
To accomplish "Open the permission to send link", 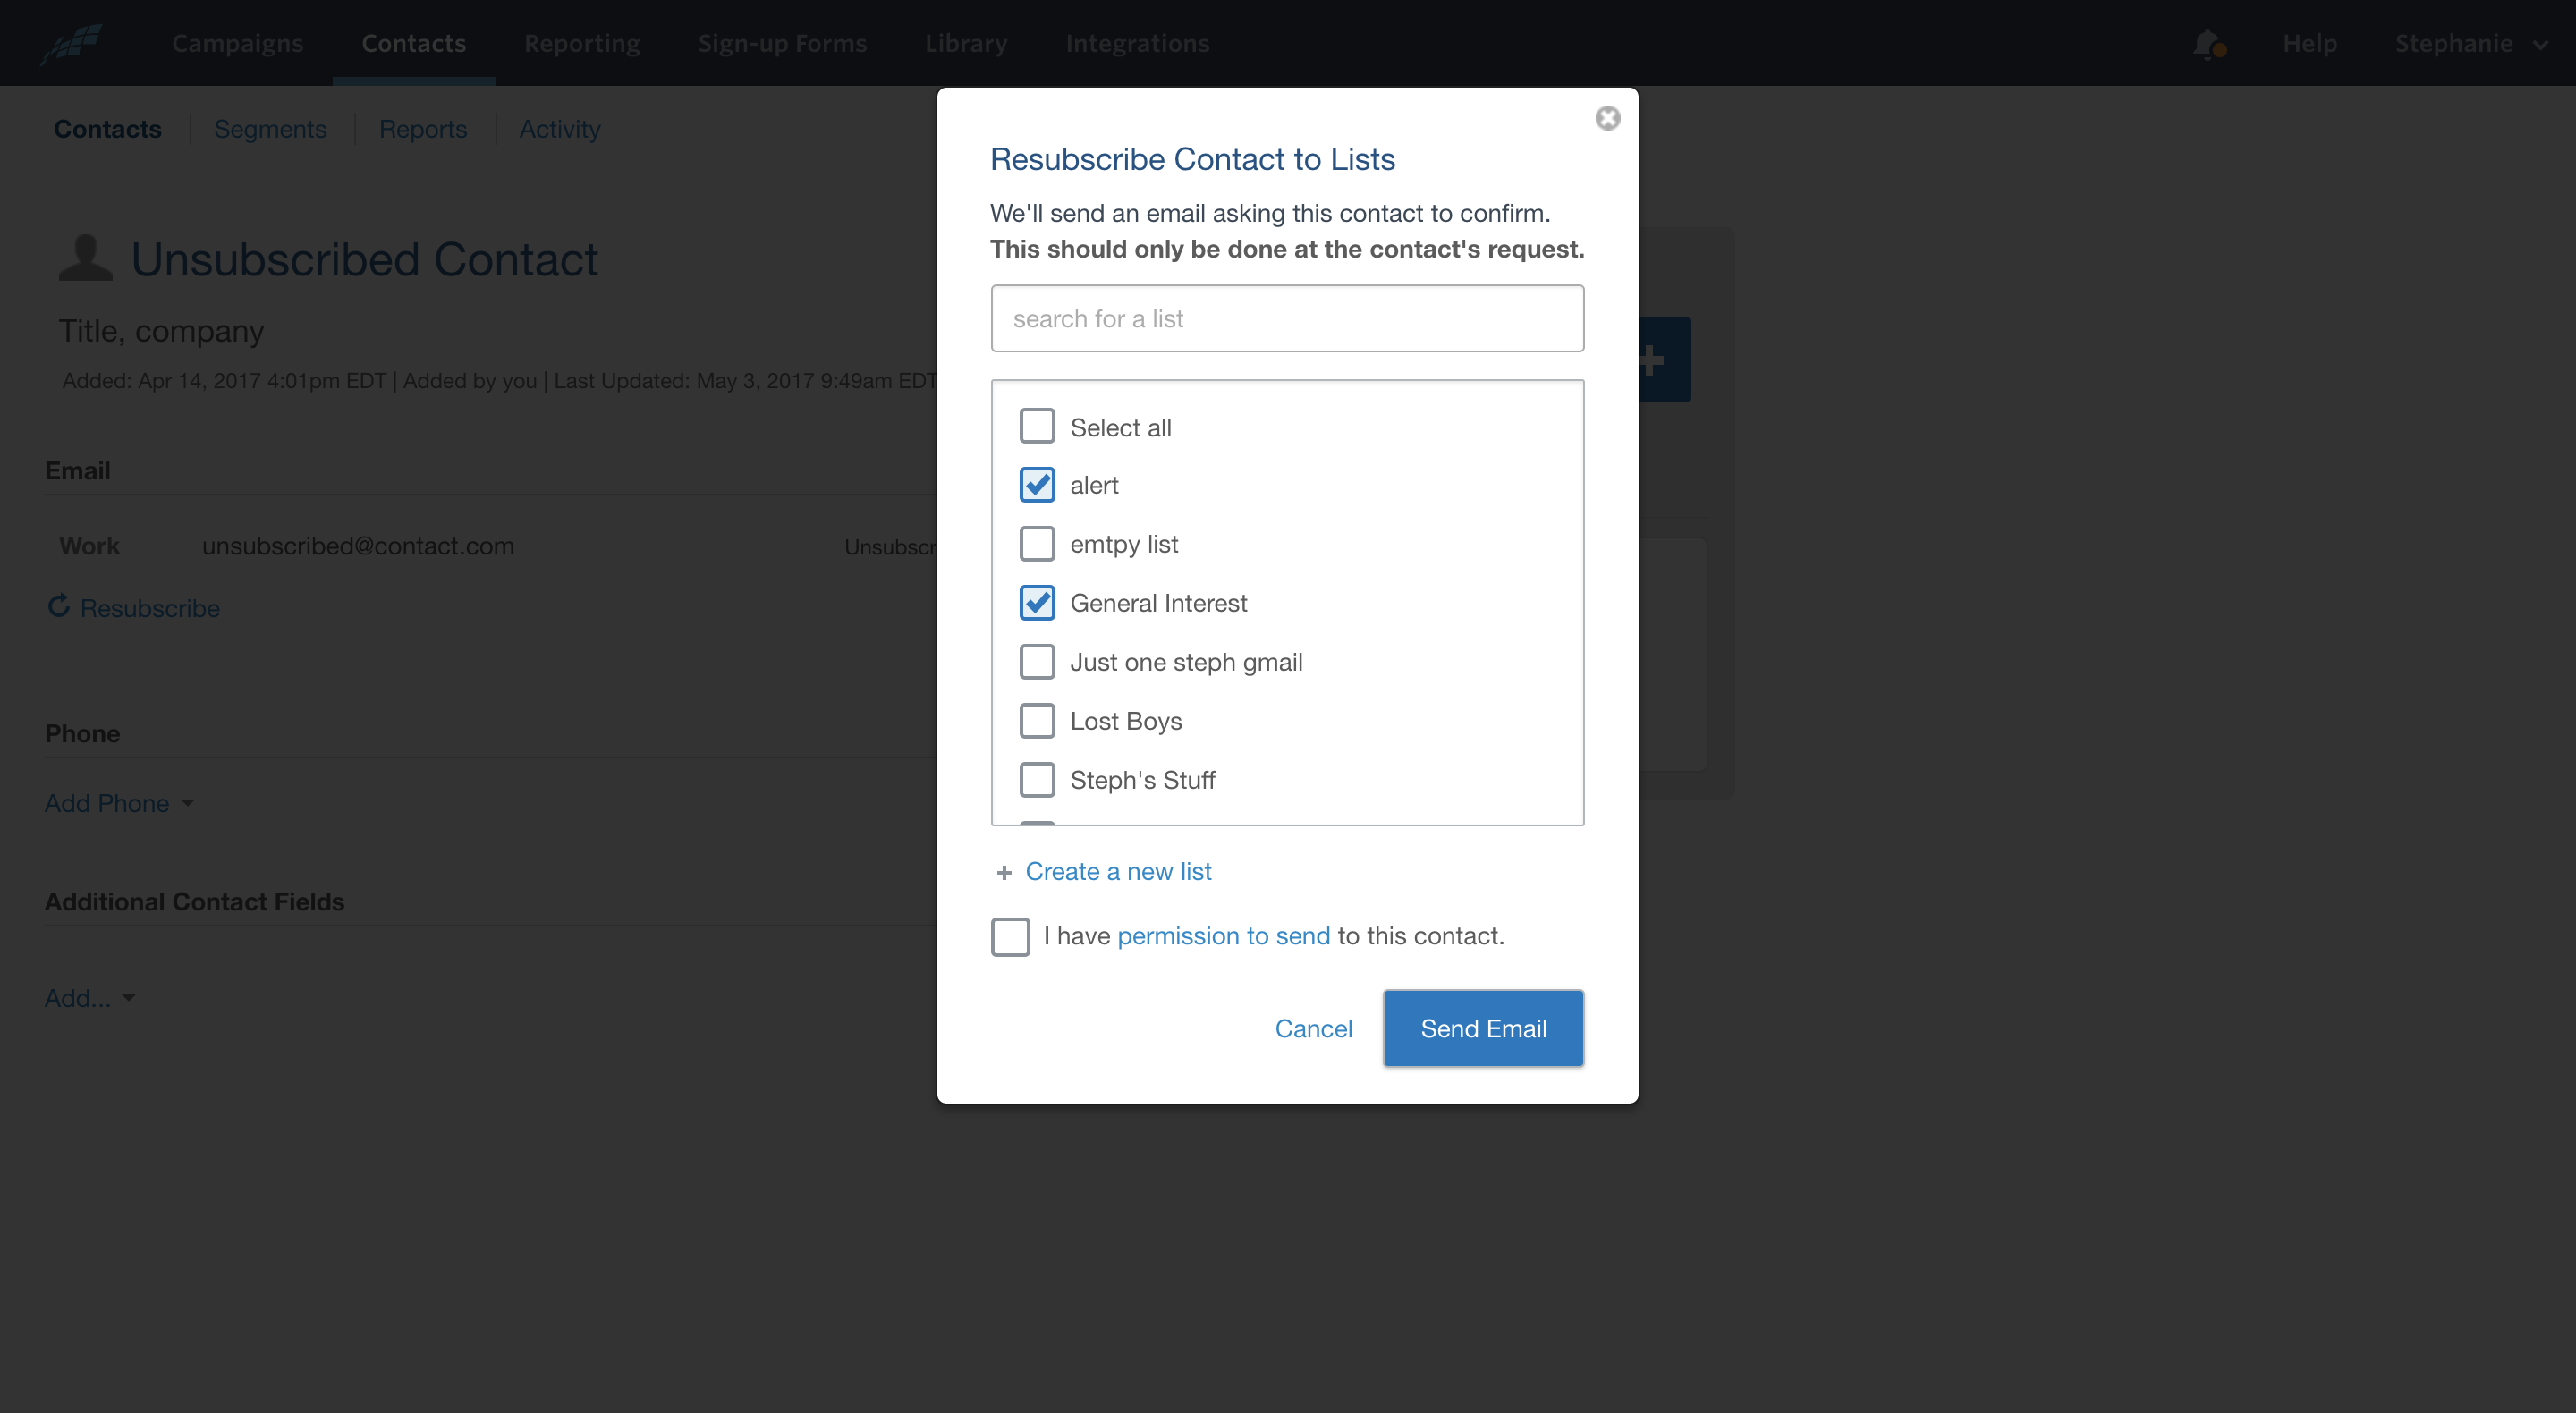I will 1223,936.
